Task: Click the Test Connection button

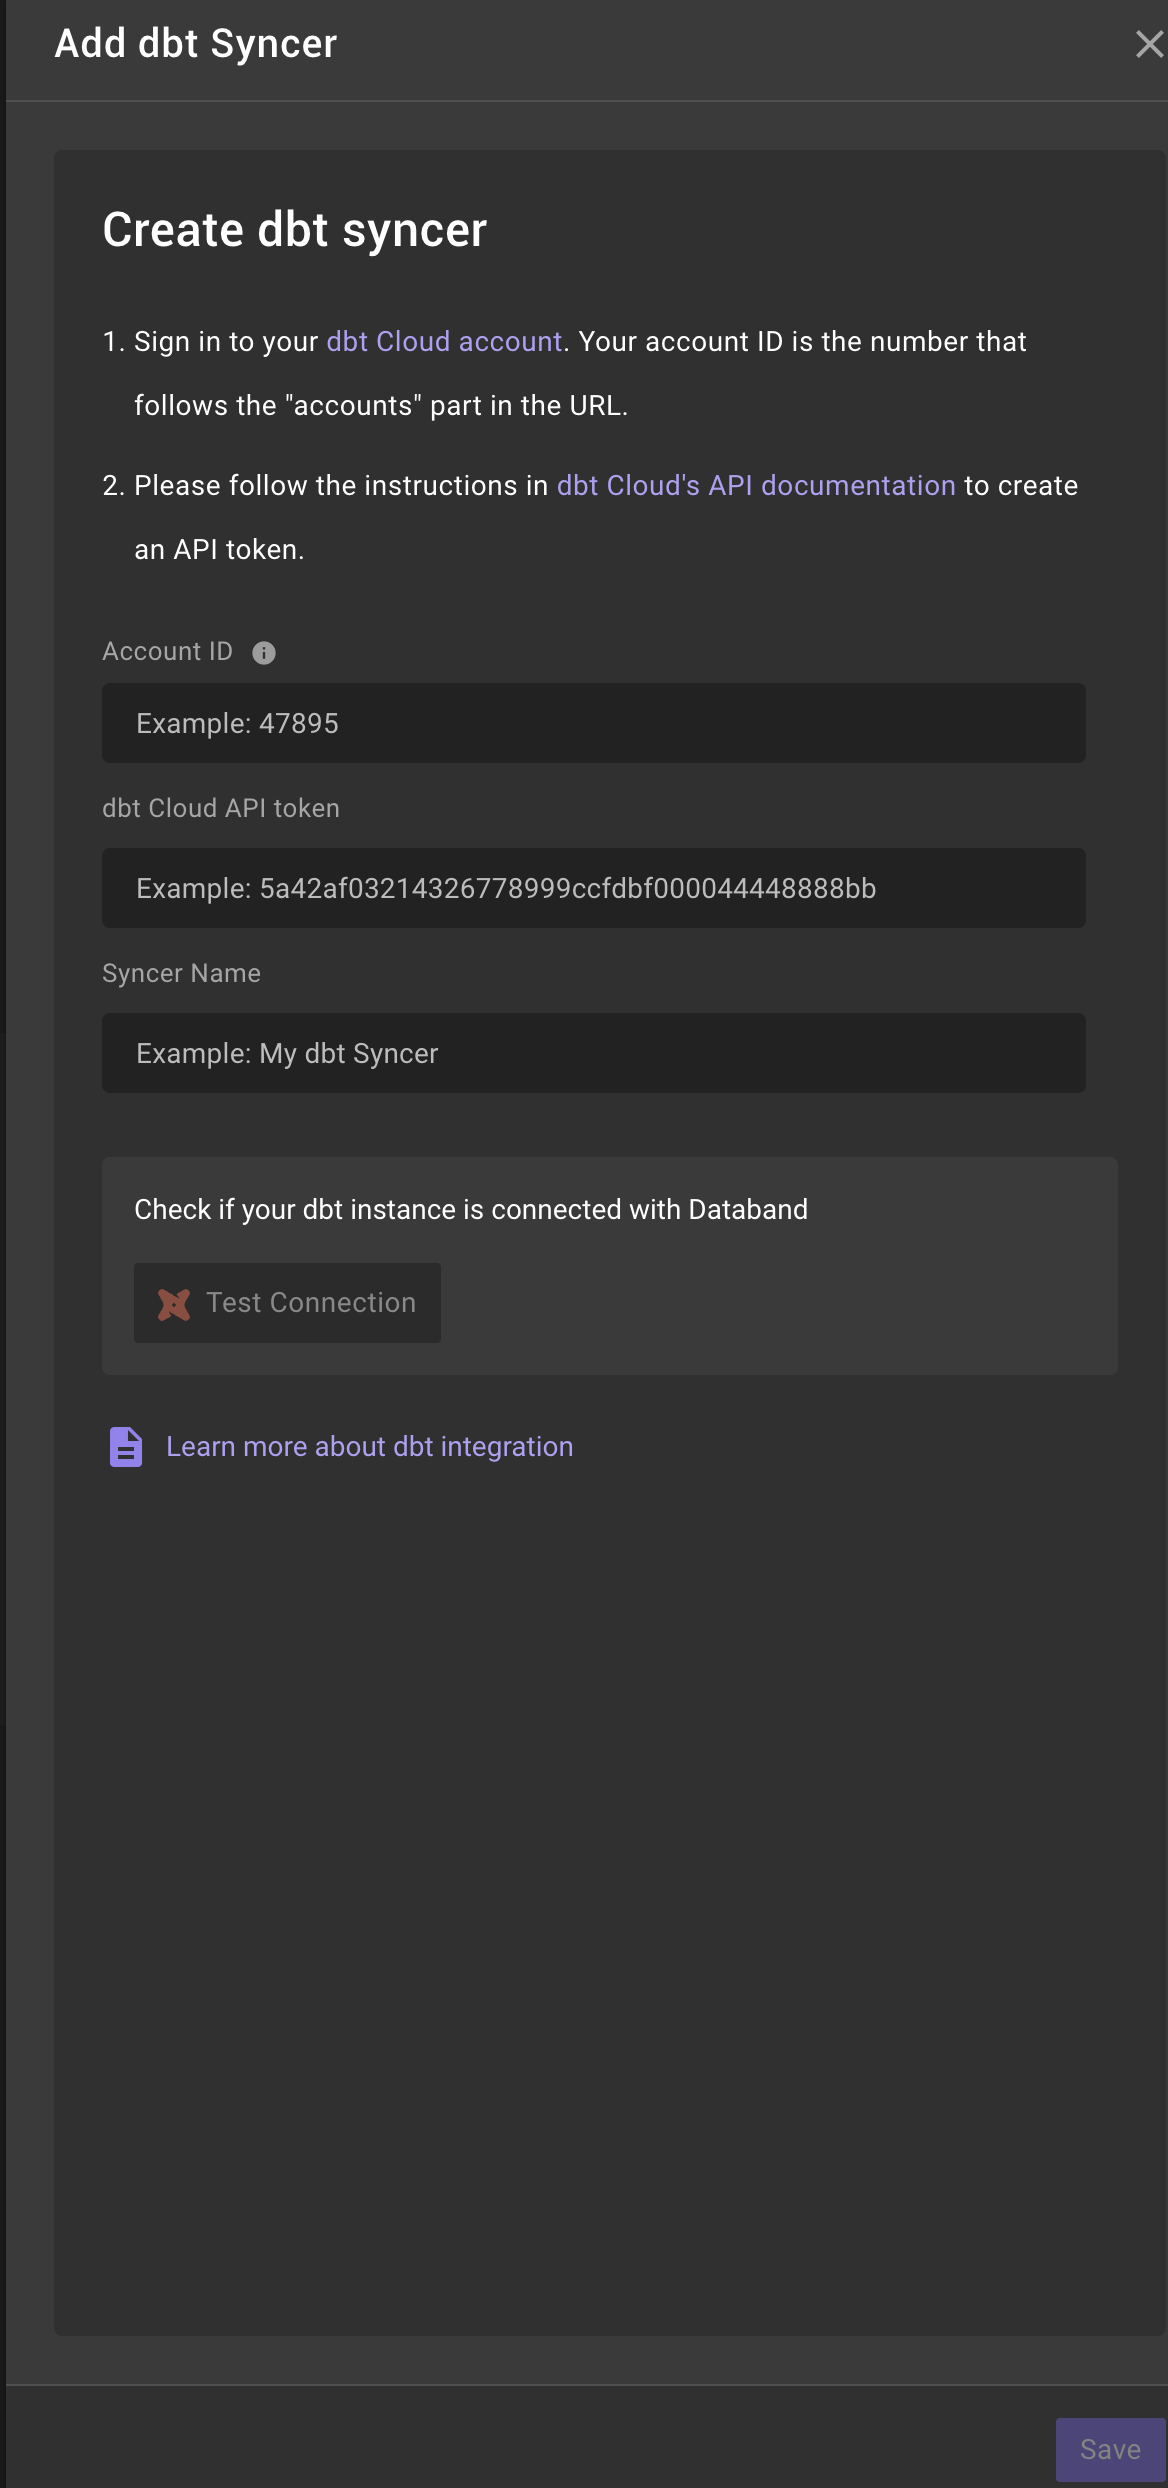Action: pyautogui.click(x=287, y=1303)
